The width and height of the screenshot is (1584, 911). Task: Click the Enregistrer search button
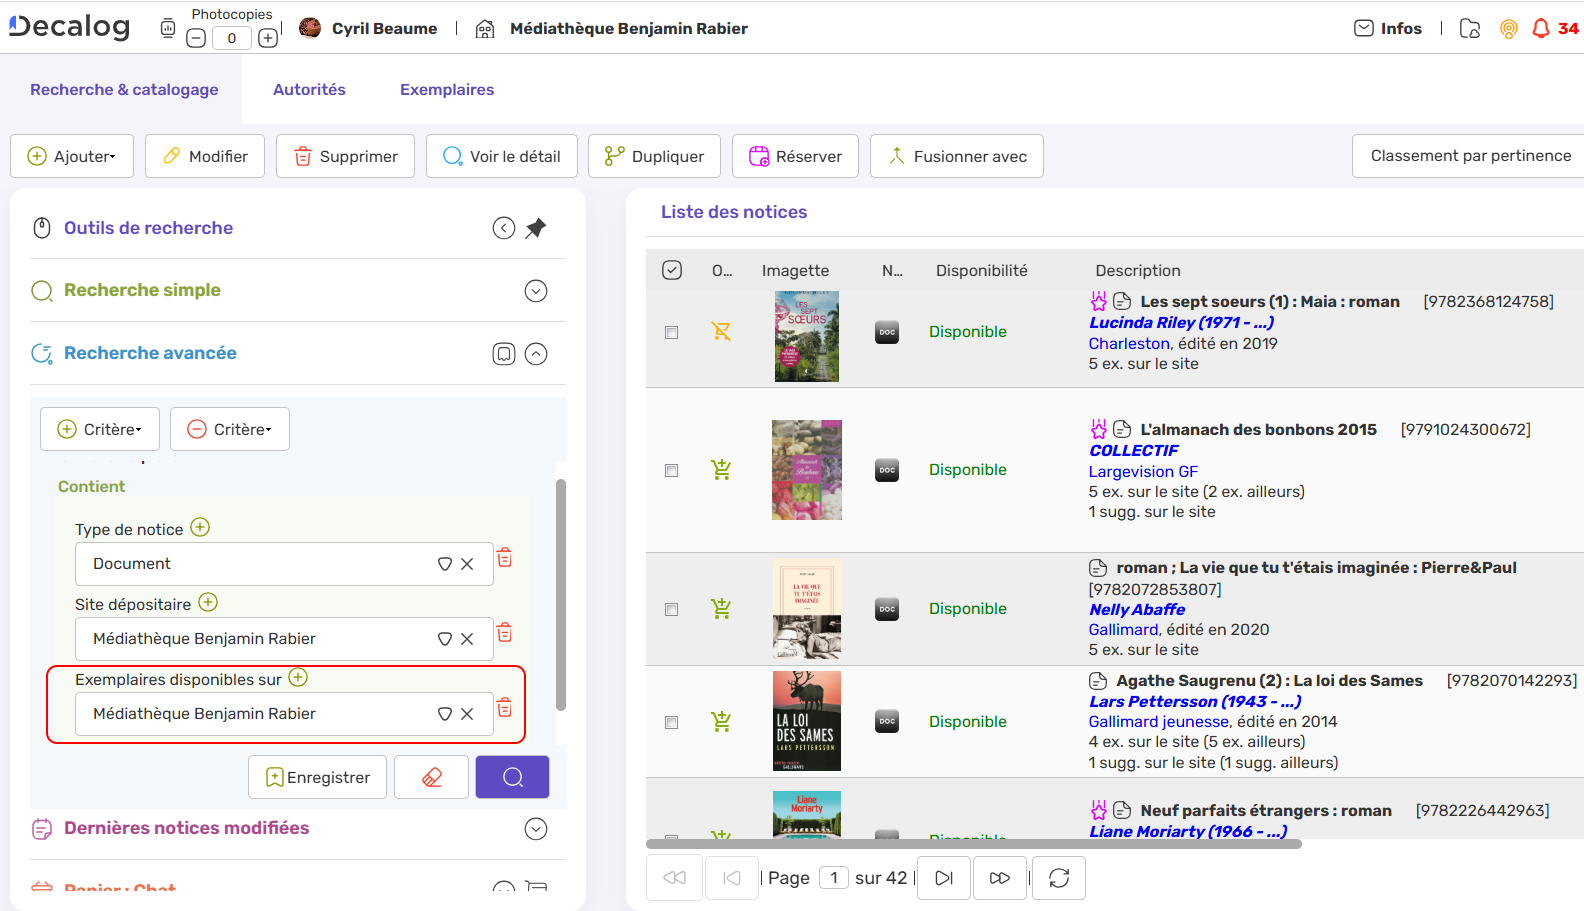(x=317, y=777)
